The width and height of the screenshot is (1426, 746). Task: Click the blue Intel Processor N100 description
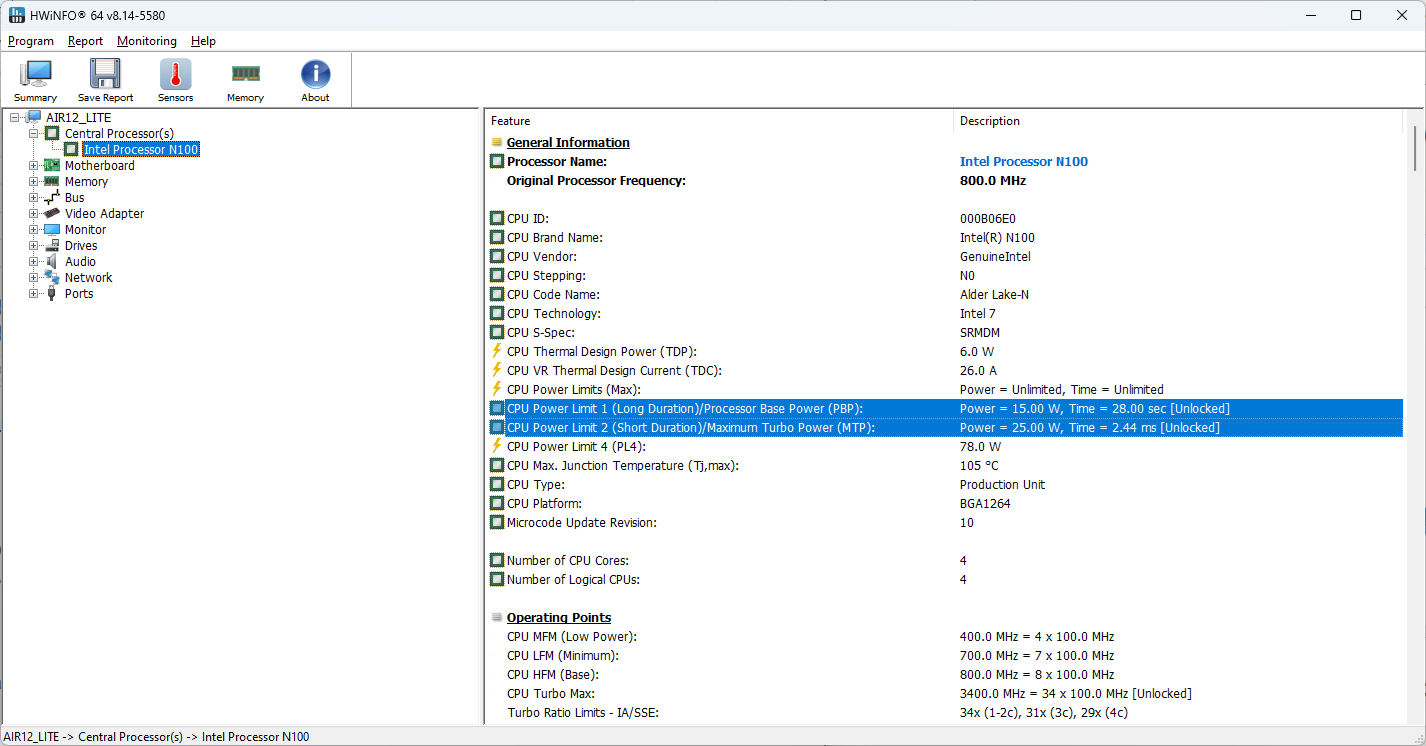click(1024, 161)
